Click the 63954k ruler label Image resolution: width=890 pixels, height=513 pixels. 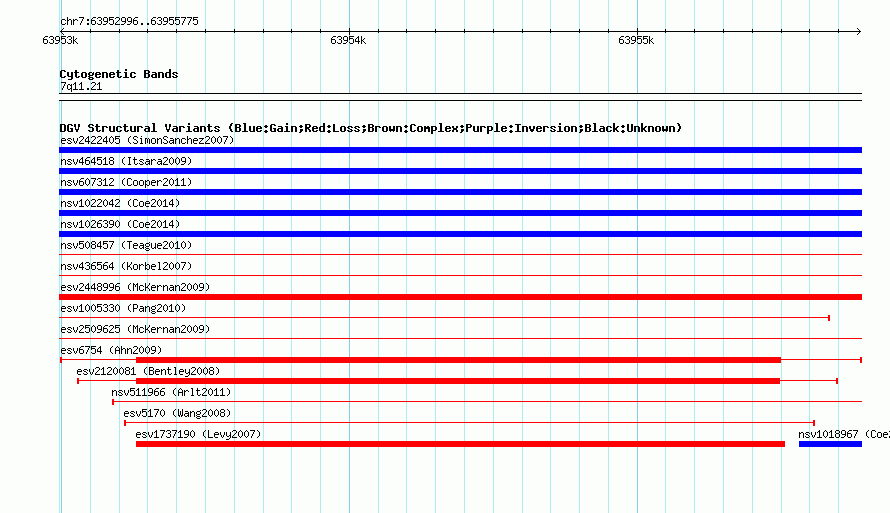(348, 40)
